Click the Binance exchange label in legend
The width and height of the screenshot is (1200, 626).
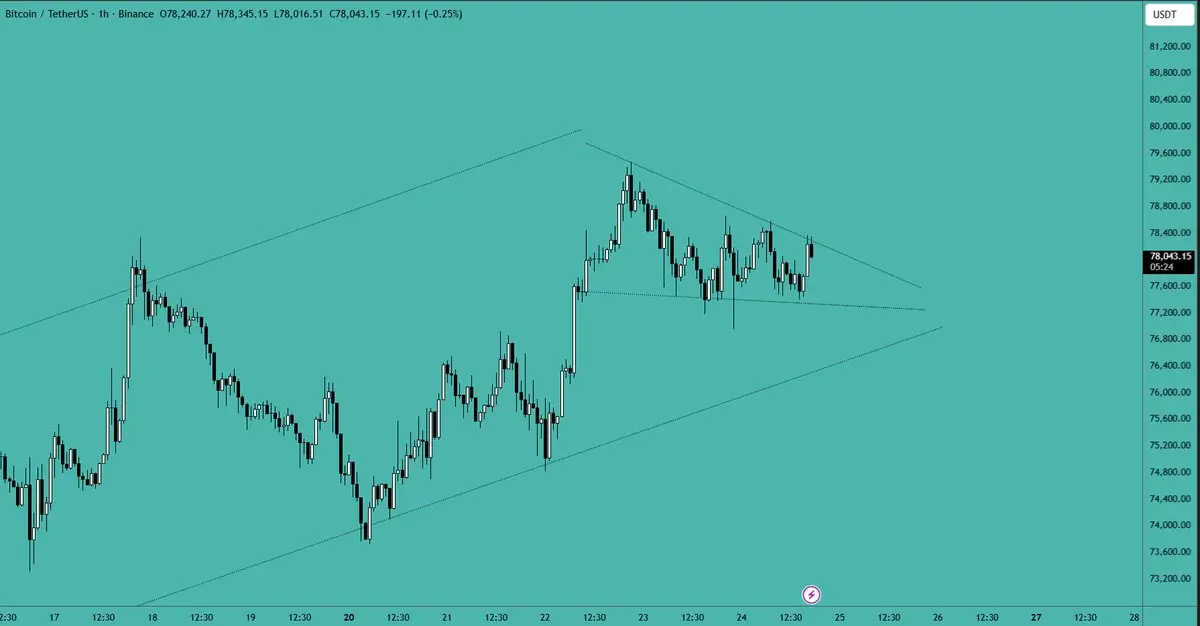pos(137,14)
